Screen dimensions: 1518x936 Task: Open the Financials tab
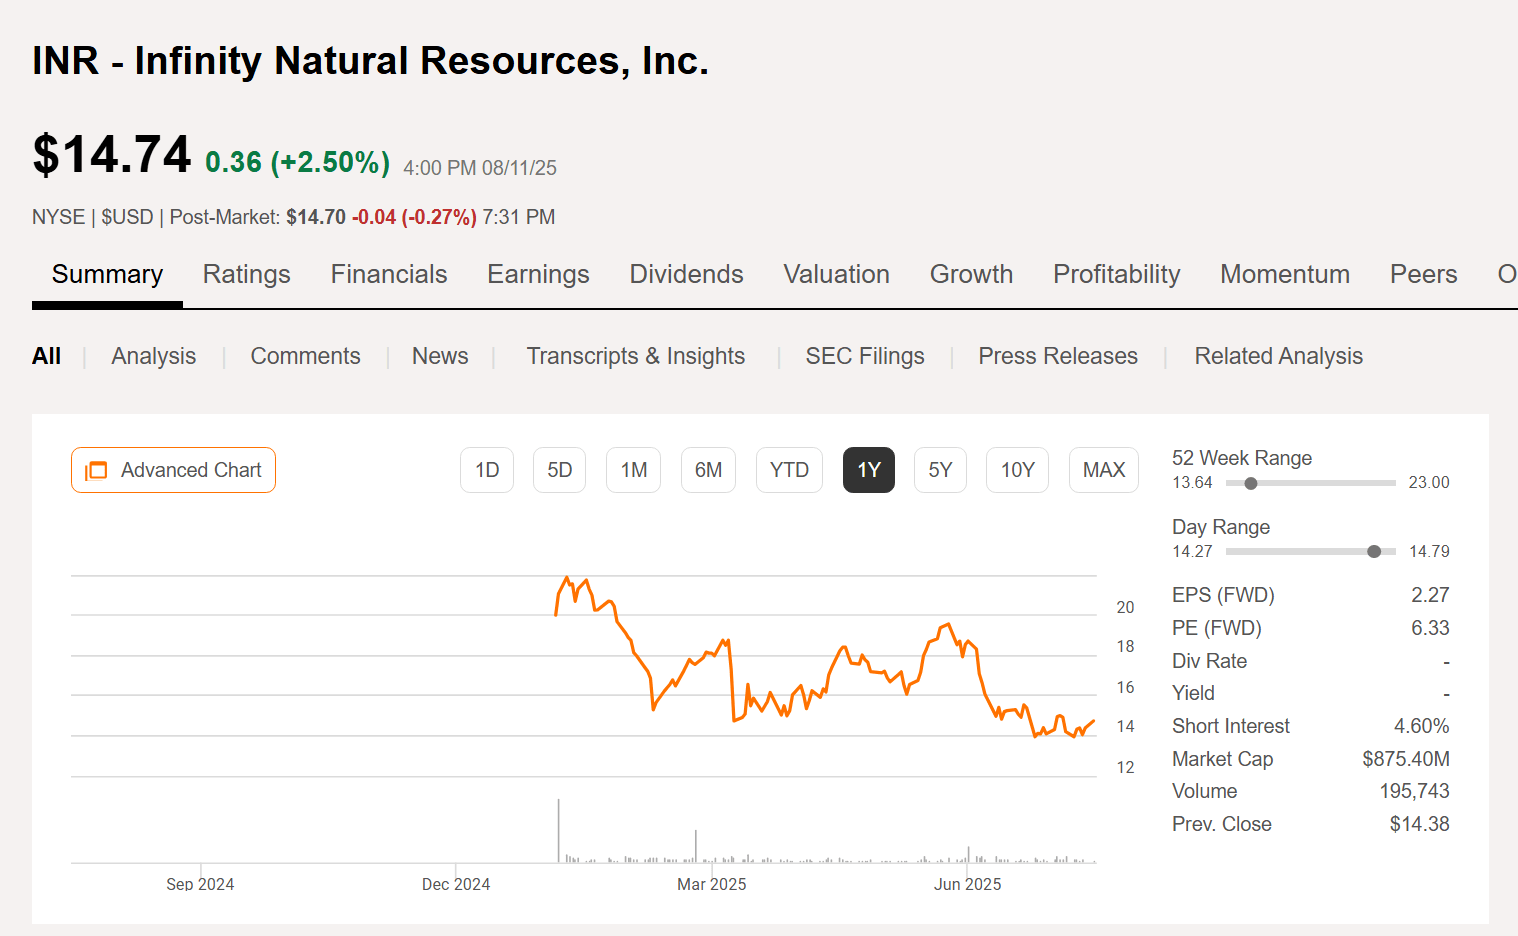388,274
